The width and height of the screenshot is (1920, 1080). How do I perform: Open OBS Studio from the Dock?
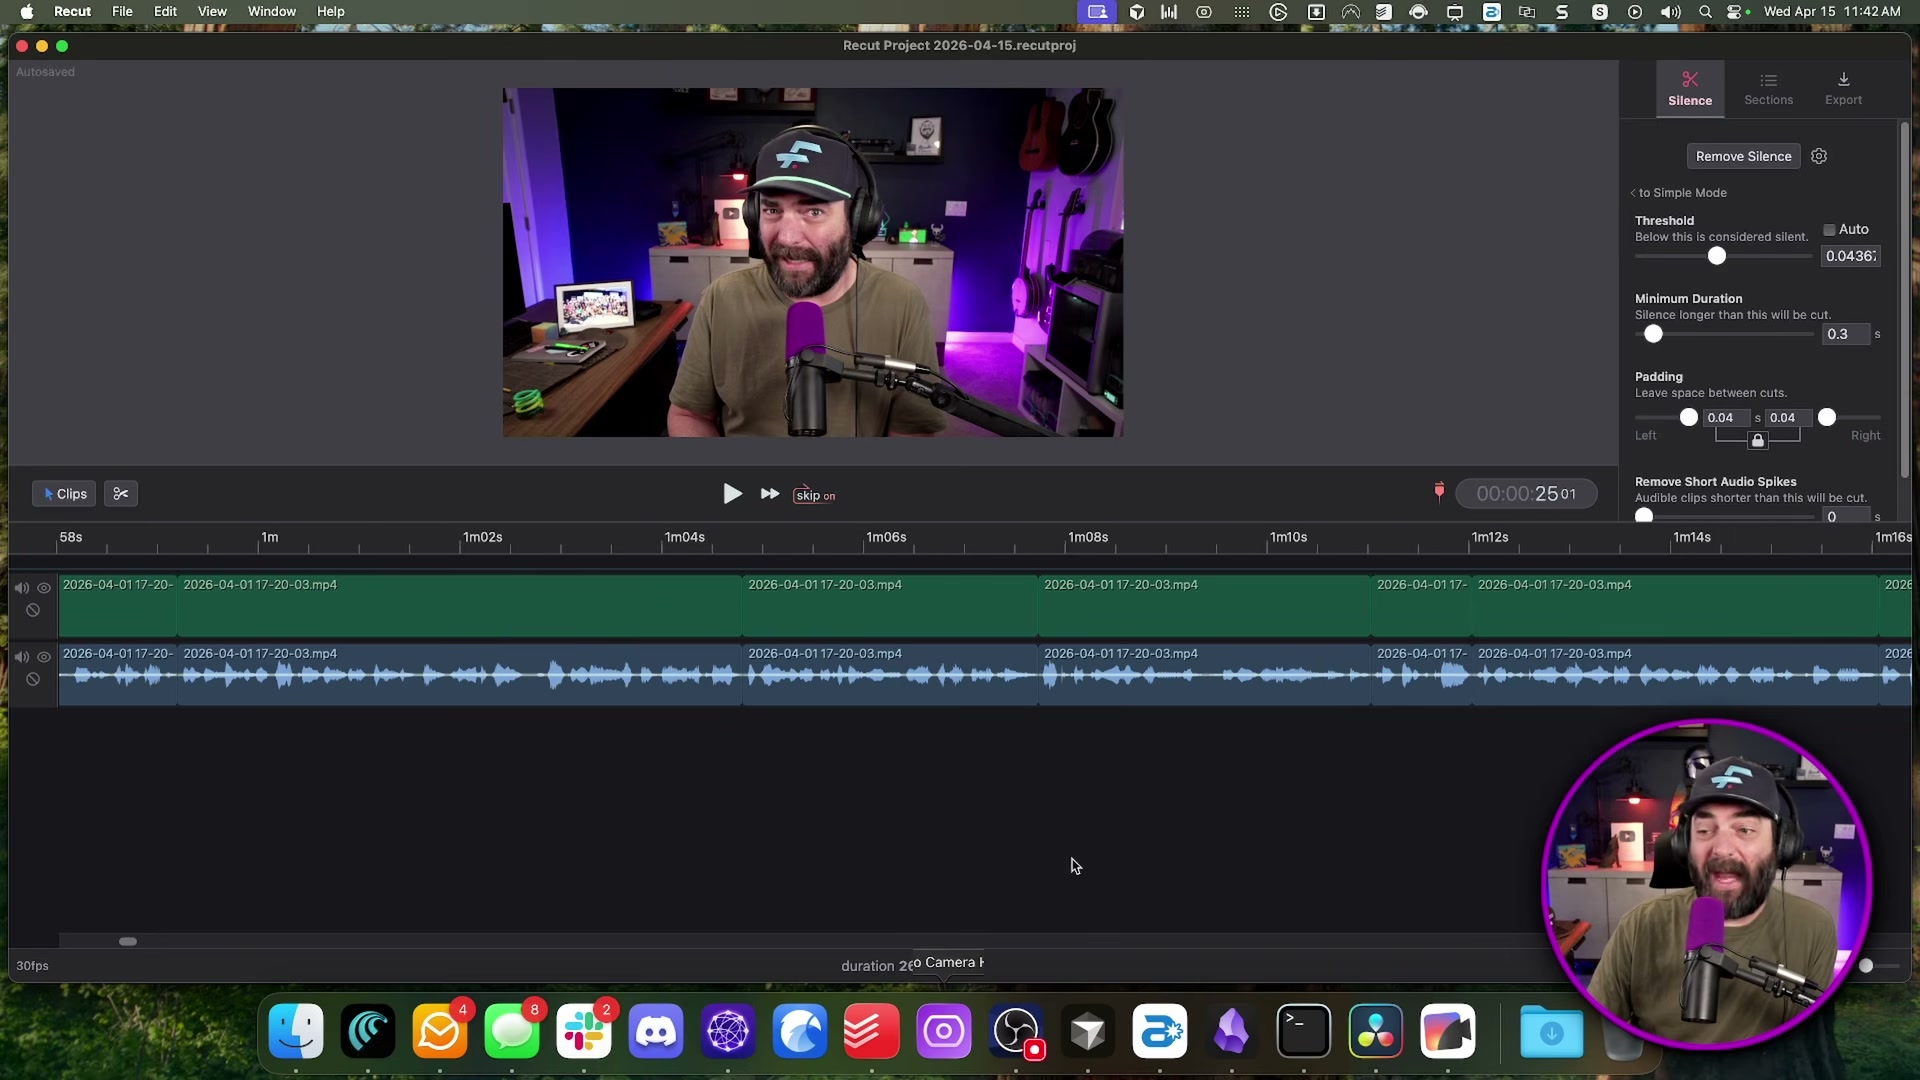(x=1016, y=1031)
